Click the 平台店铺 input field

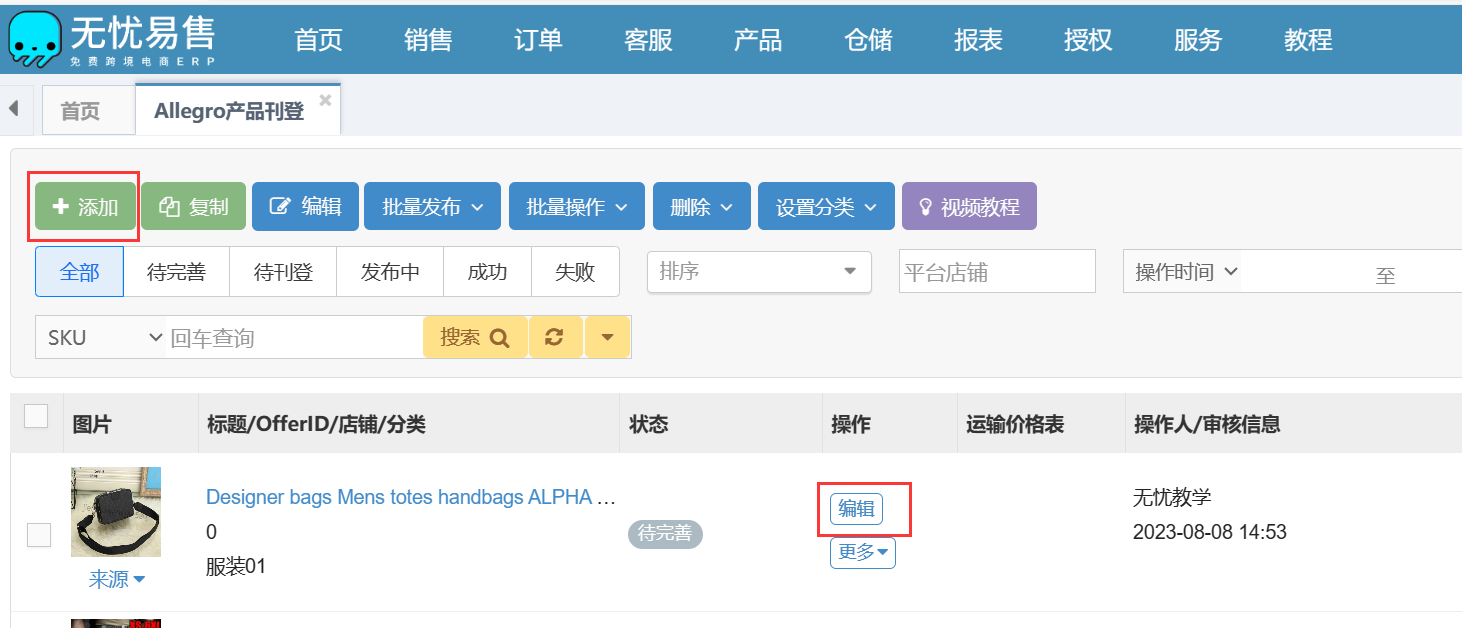click(996, 272)
